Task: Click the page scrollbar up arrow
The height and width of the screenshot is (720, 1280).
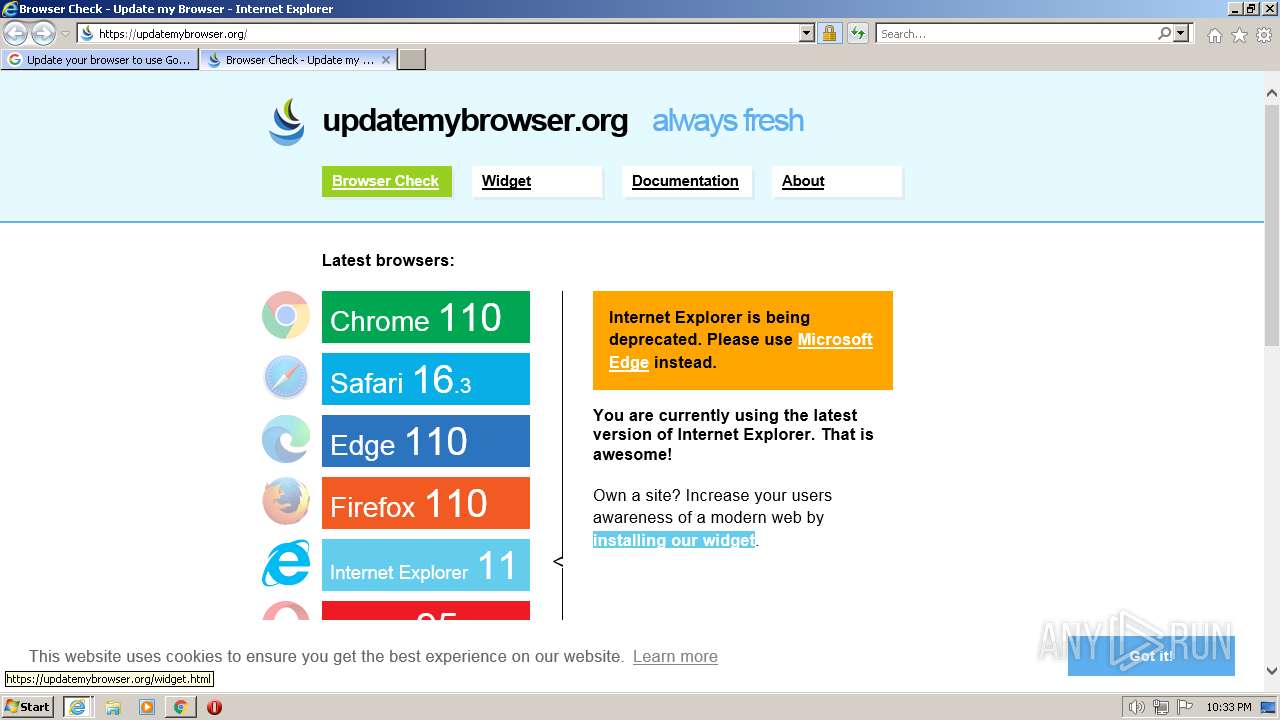Action: [x=1271, y=94]
